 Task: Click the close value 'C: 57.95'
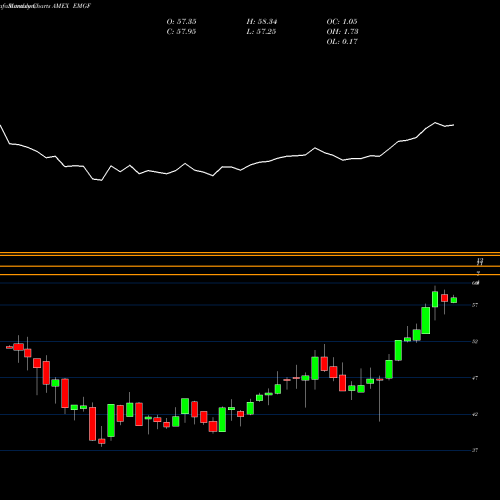point(181,32)
